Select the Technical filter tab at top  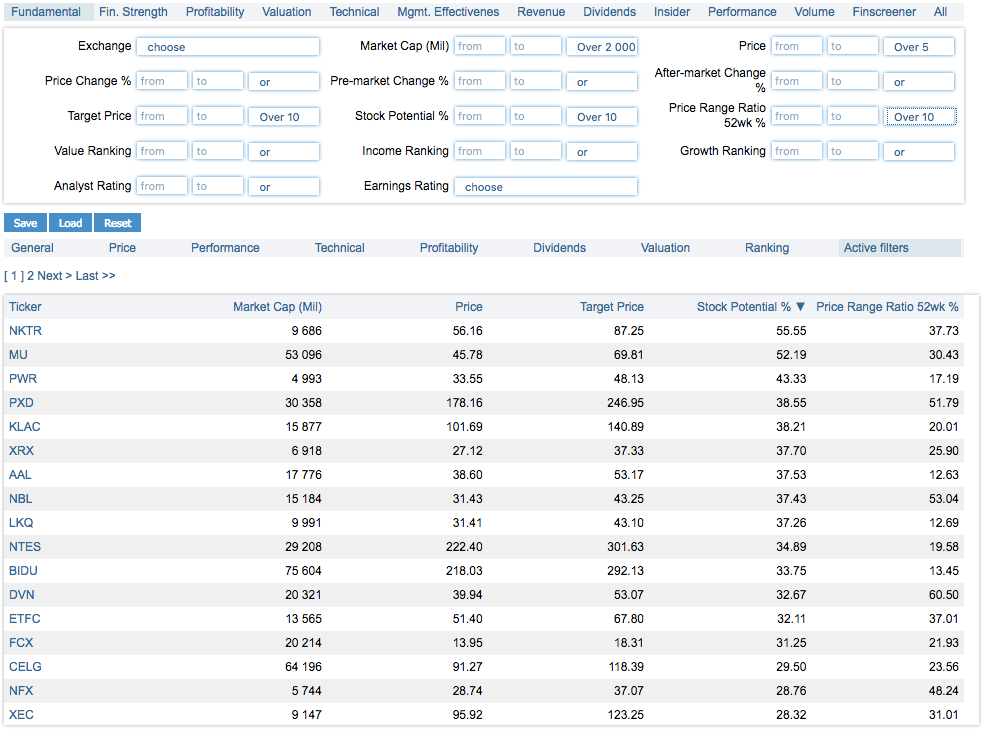click(x=354, y=12)
